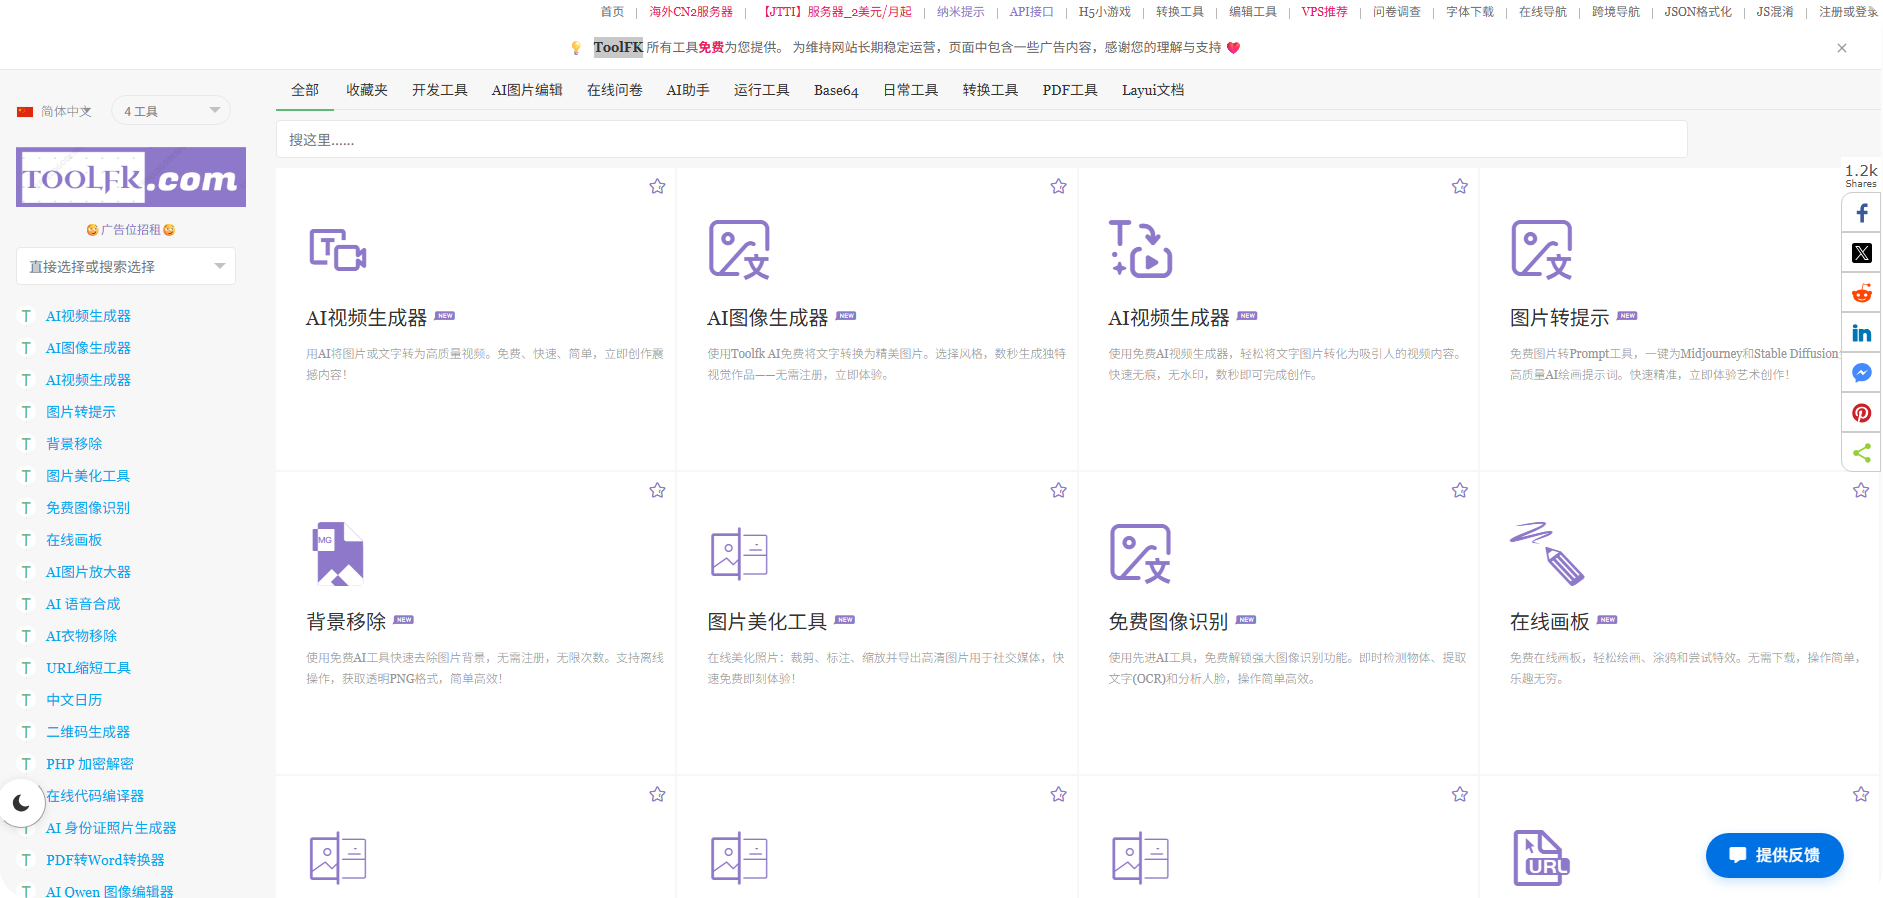Open sidebar item AI衣物移除
The width and height of the screenshot is (1883, 898).
81,636
